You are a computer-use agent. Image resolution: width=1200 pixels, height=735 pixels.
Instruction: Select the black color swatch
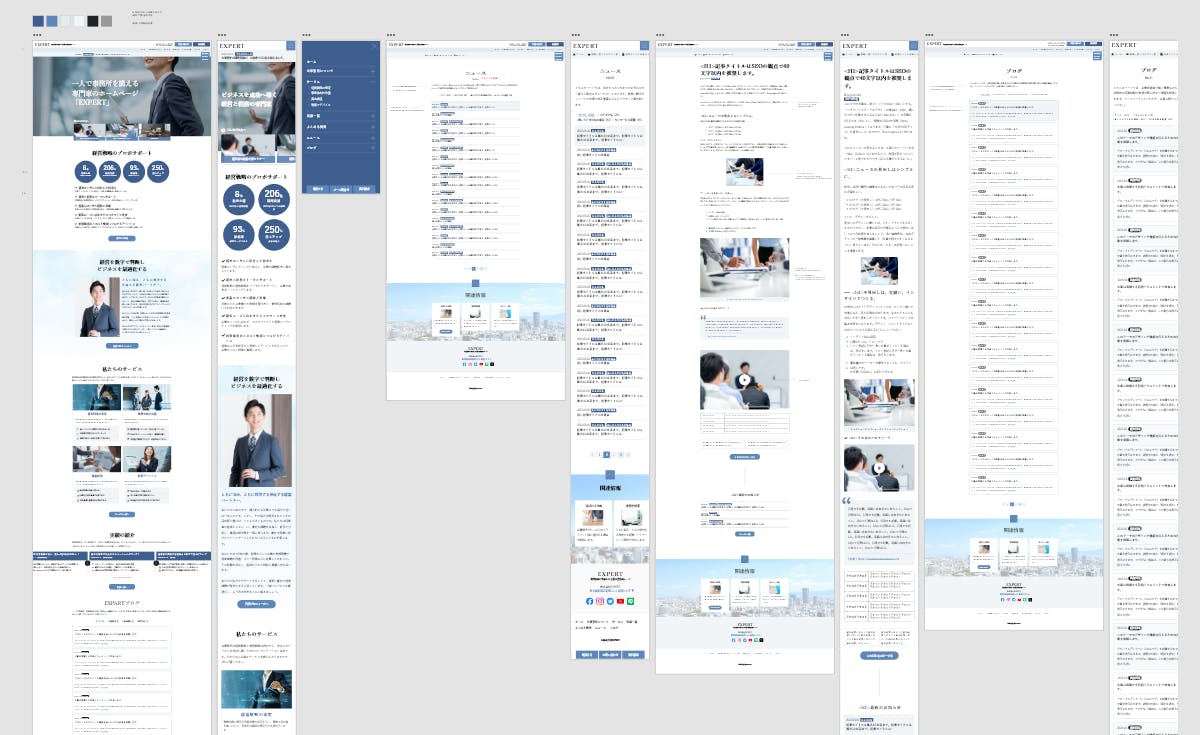(x=93, y=20)
